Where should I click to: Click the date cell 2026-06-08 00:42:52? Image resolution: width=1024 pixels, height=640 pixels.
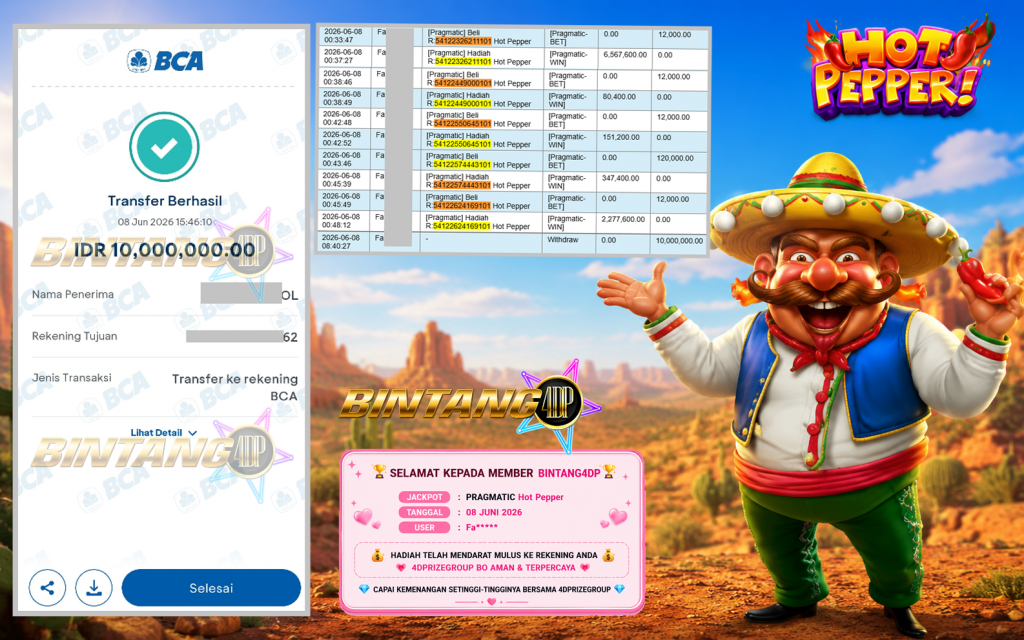pyautogui.click(x=345, y=139)
